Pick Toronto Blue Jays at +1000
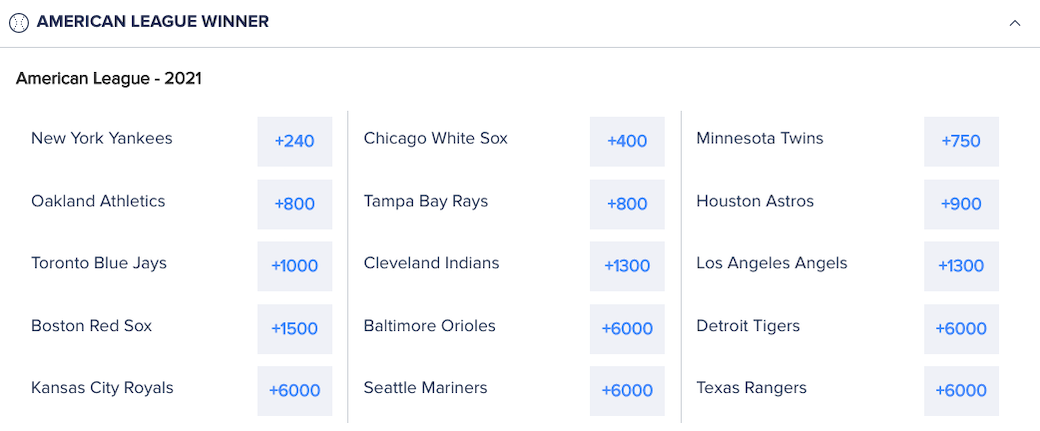The image size is (1040, 431). click(x=295, y=266)
